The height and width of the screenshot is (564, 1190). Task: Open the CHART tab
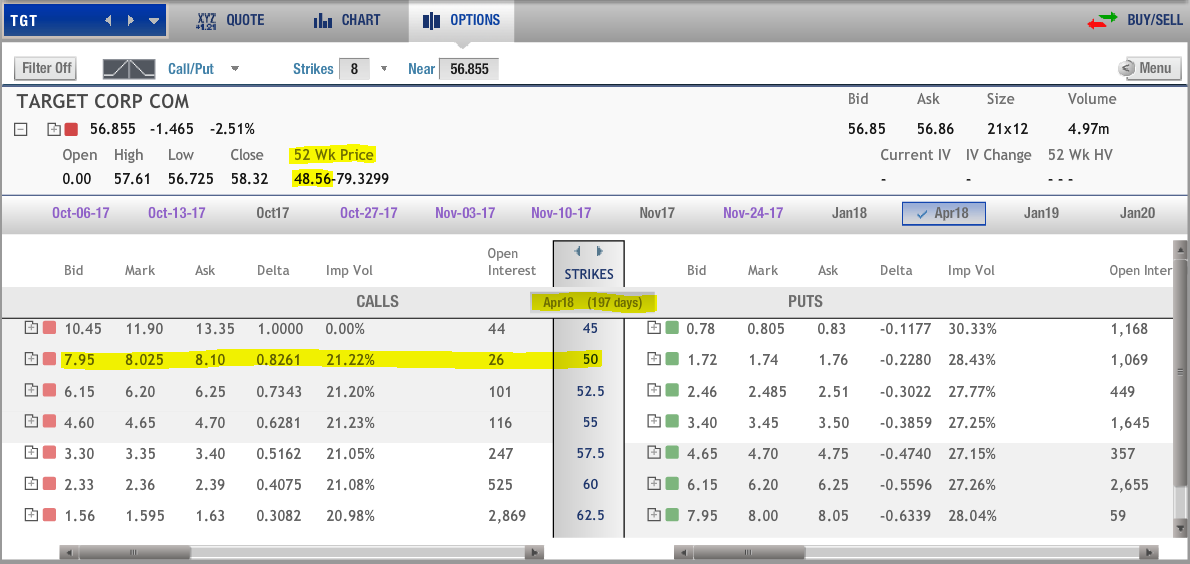(347, 20)
